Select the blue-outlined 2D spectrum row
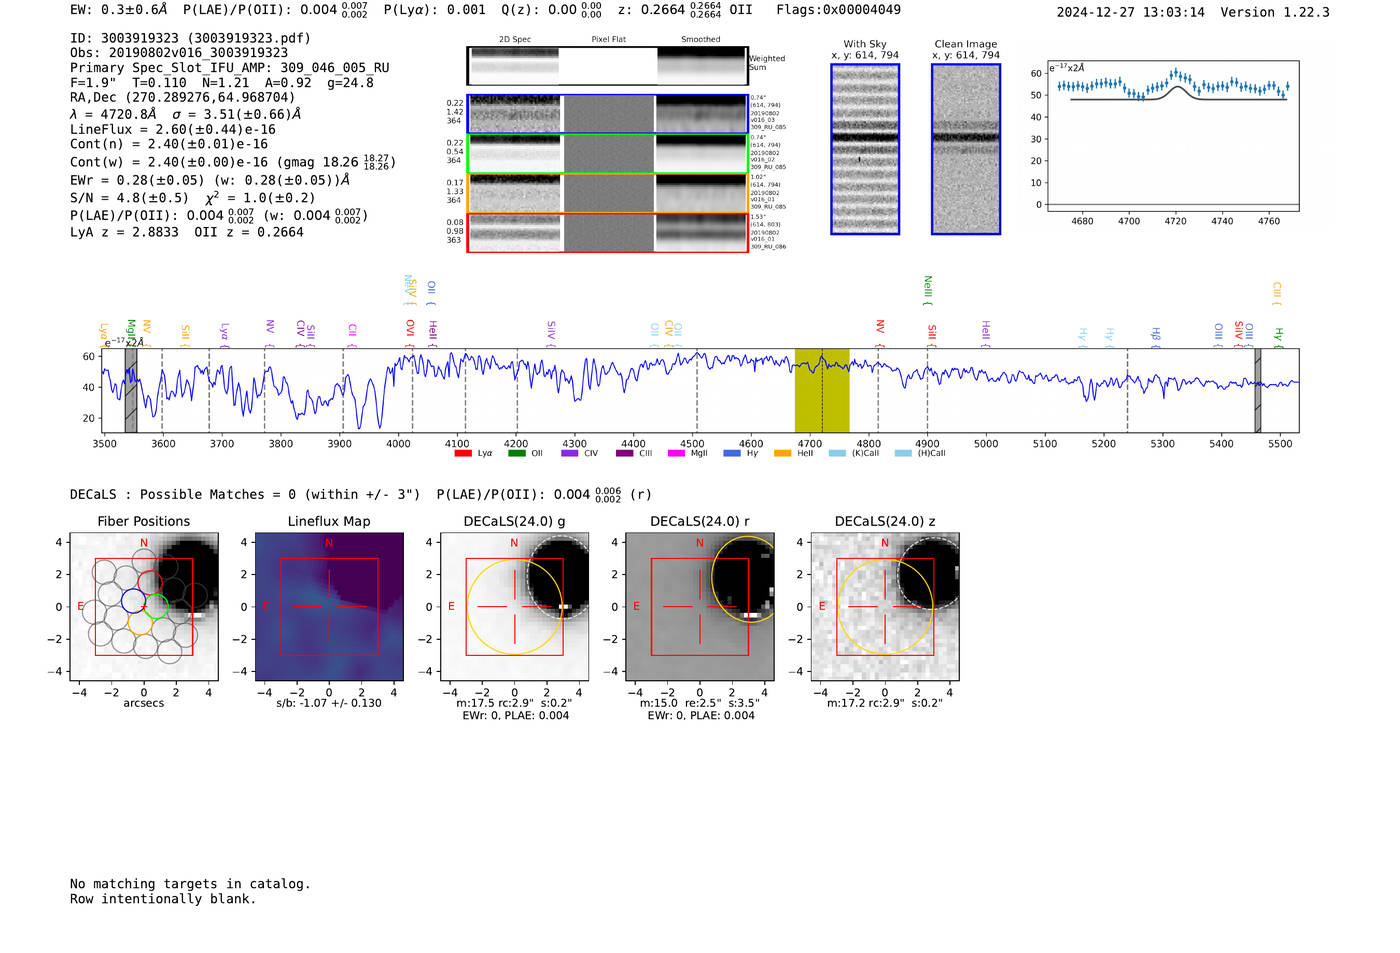This screenshot has height=953, width=1400. point(608,114)
